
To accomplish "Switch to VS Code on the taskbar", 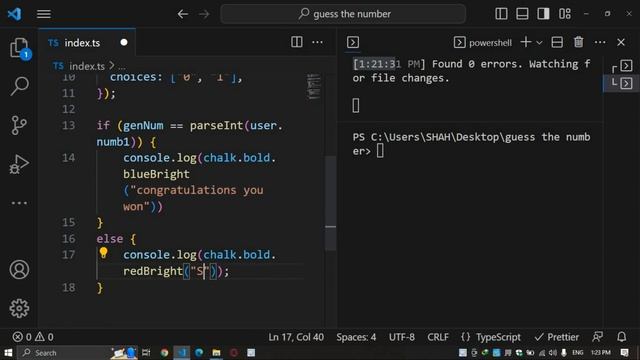I will 182,353.
